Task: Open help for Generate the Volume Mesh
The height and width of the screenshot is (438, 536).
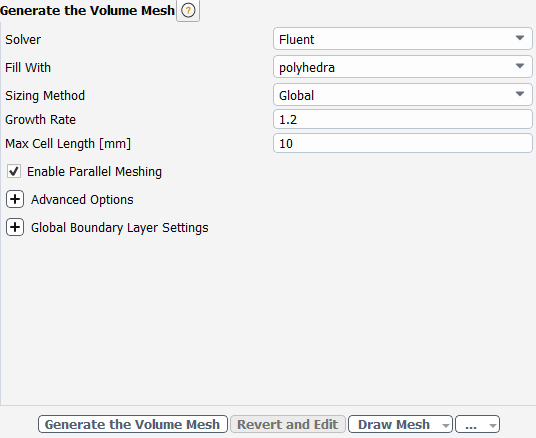Action: (188, 11)
